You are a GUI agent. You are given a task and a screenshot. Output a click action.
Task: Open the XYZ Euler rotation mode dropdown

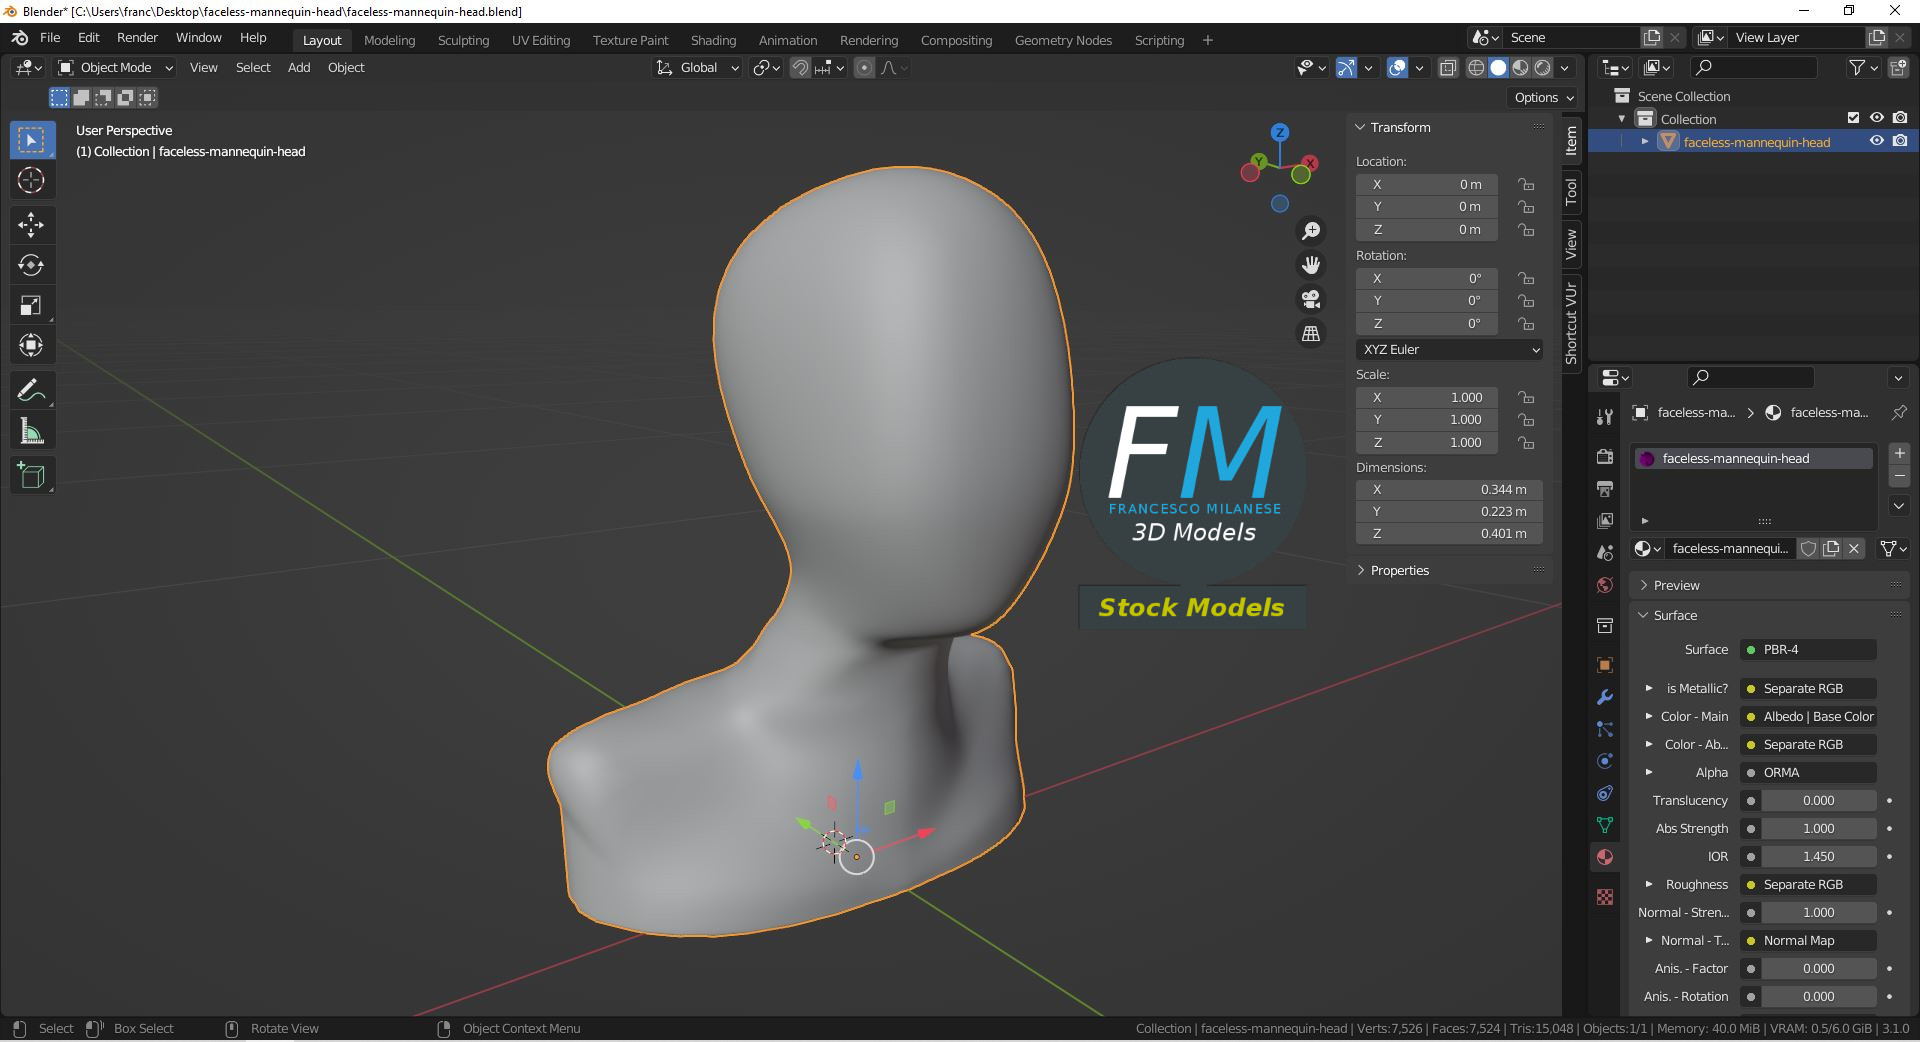point(1449,350)
